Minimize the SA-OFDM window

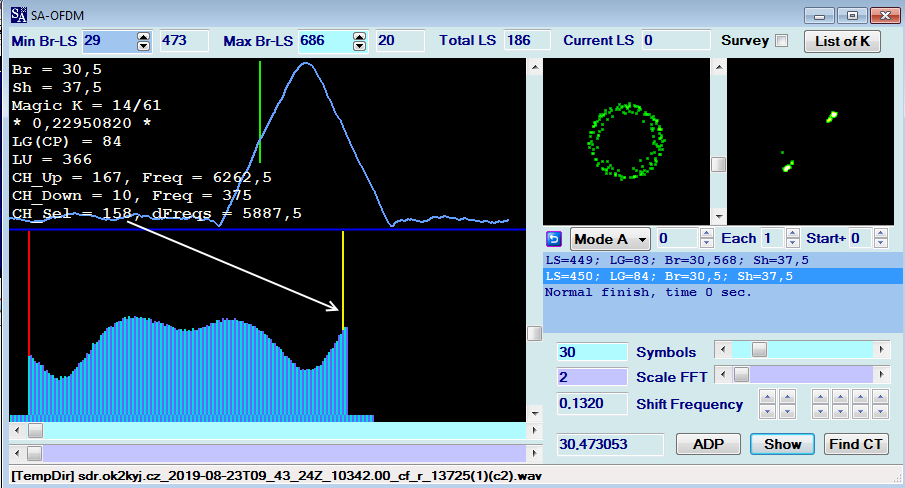pyautogui.click(x=819, y=15)
